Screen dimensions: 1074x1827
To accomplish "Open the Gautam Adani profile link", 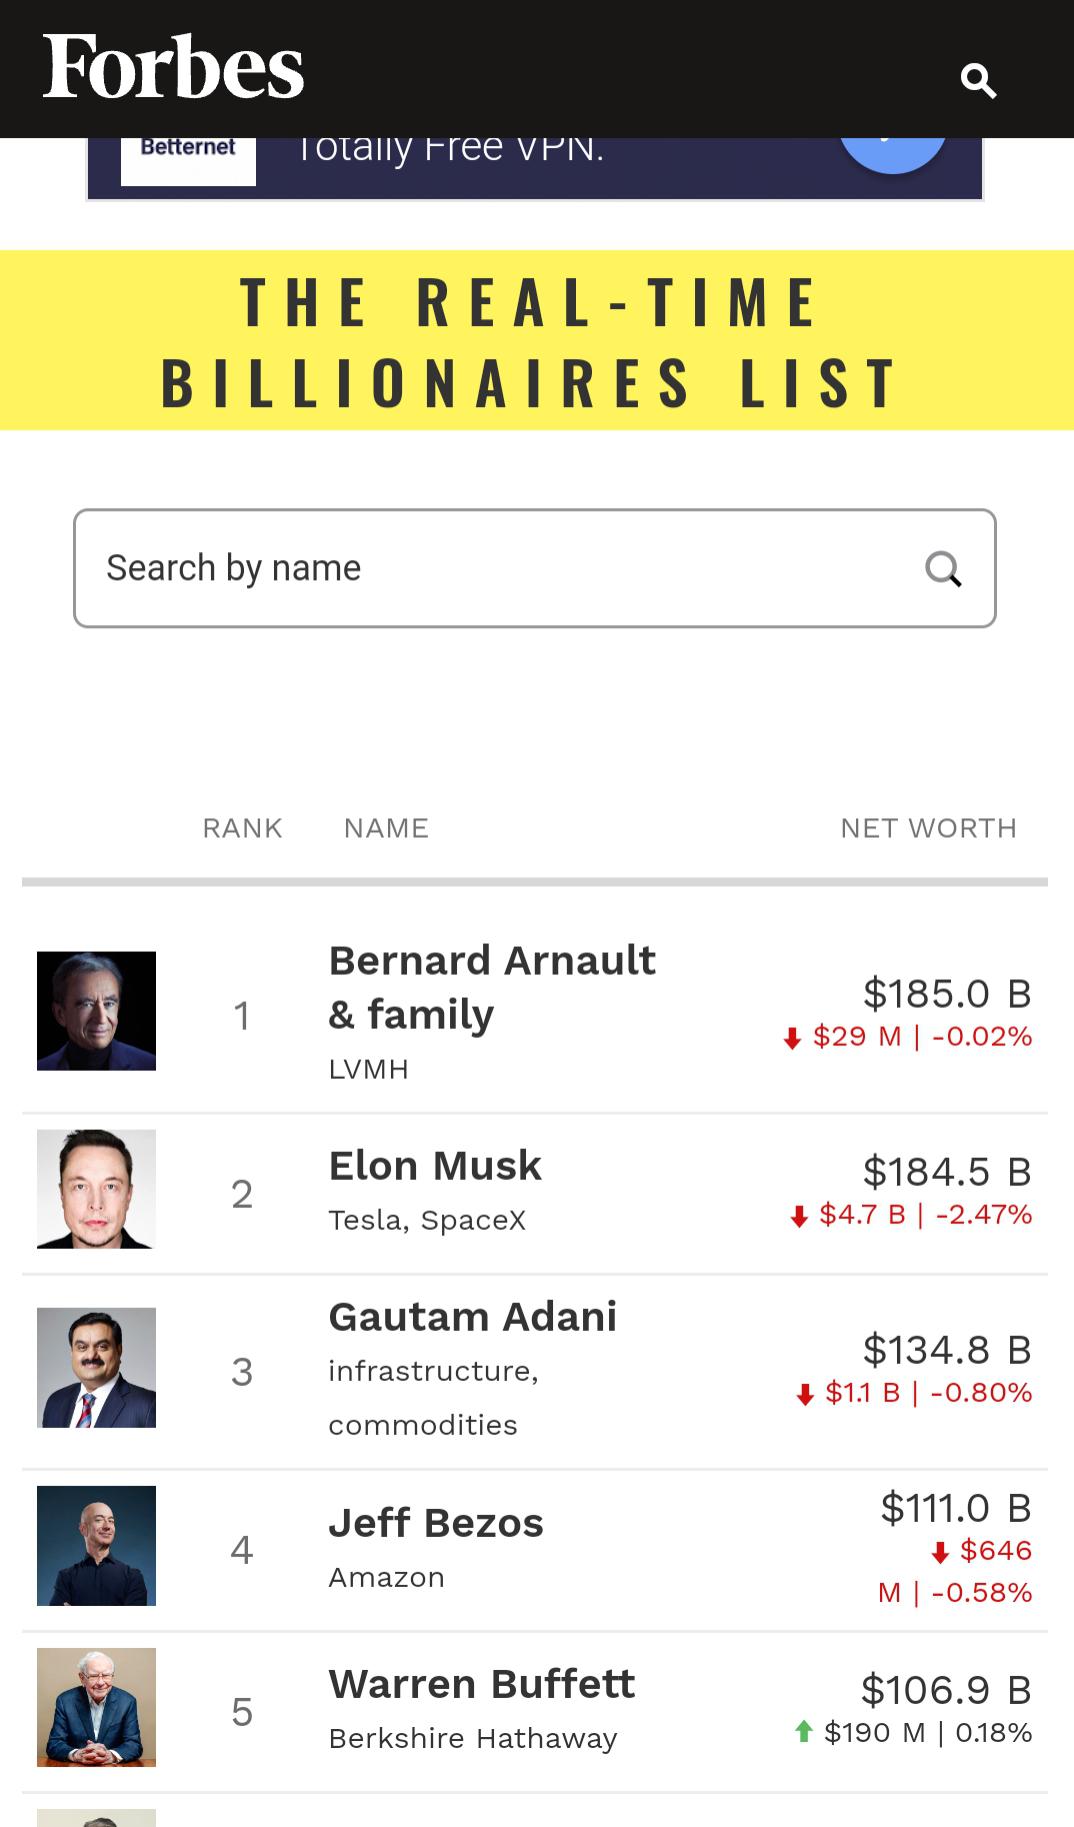I will tap(472, 1317).
